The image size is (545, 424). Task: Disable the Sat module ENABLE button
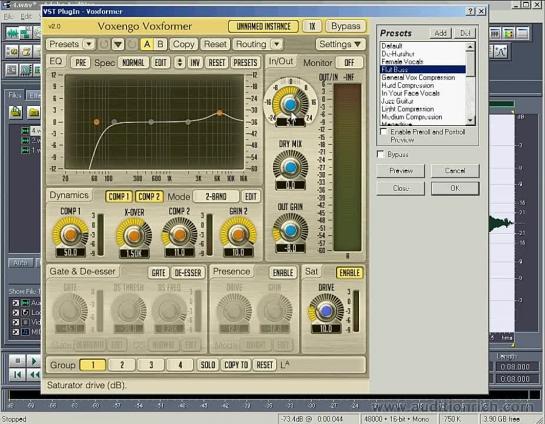coord(349,273)
